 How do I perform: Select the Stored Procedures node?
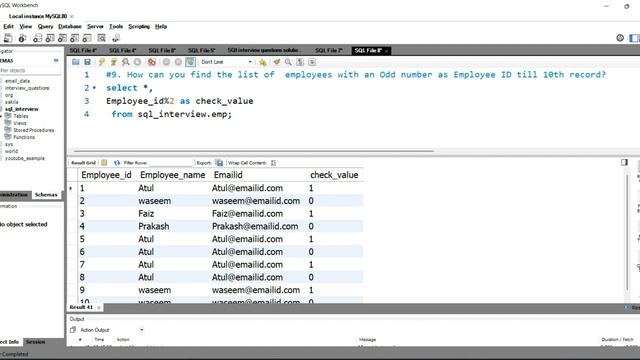[33, 130]
